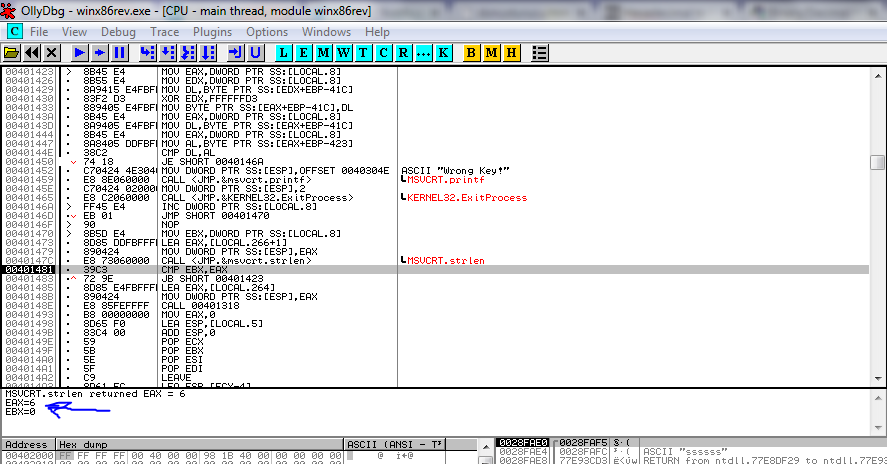Click the Hex dump column header

coord(200,444)
